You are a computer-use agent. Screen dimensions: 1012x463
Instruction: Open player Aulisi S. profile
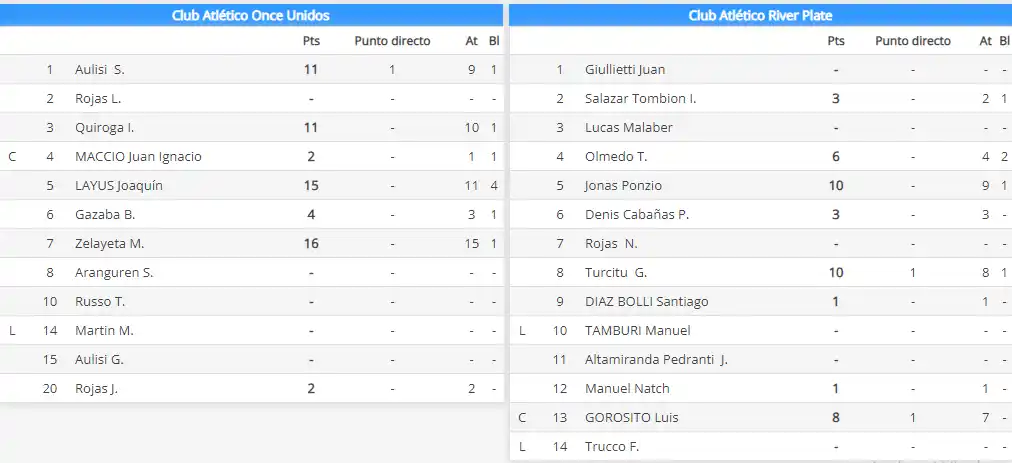point(99,70)
